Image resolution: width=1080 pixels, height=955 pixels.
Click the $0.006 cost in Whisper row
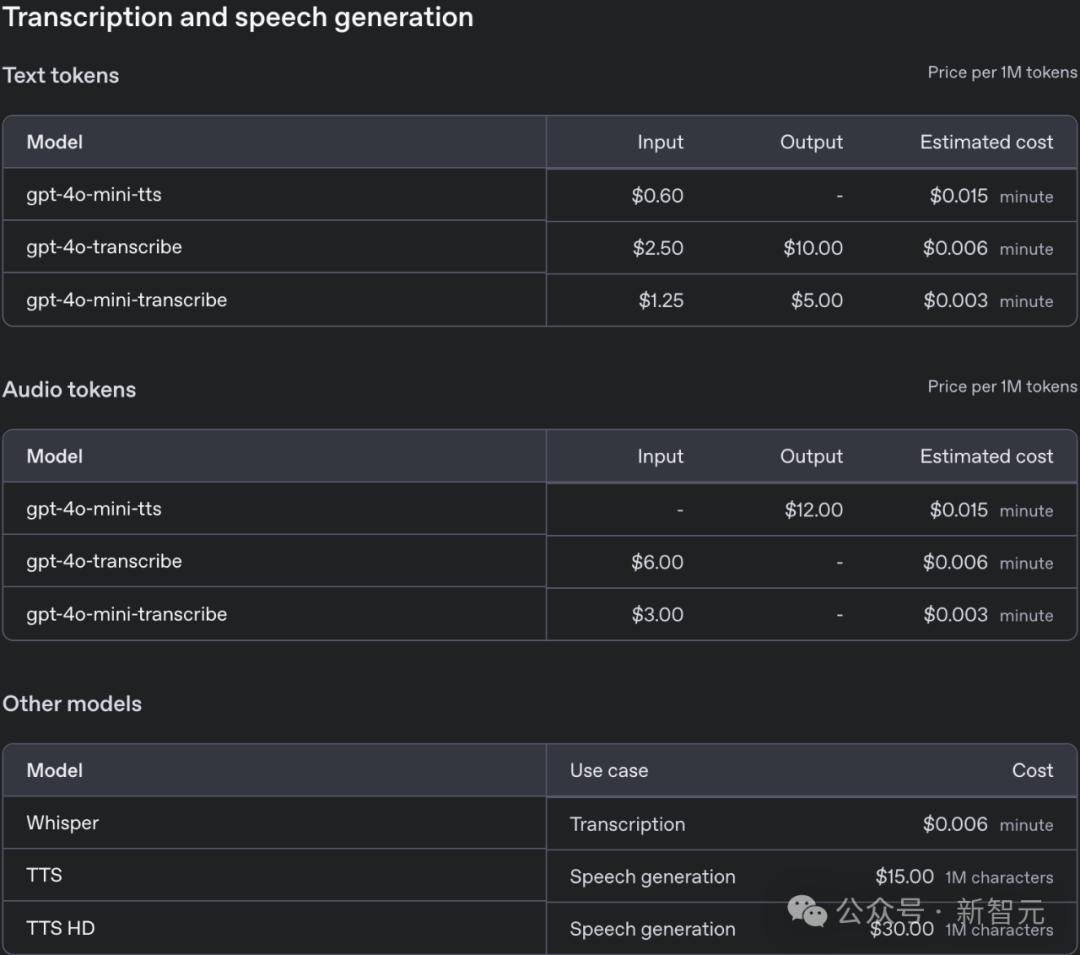pos(955,823)
